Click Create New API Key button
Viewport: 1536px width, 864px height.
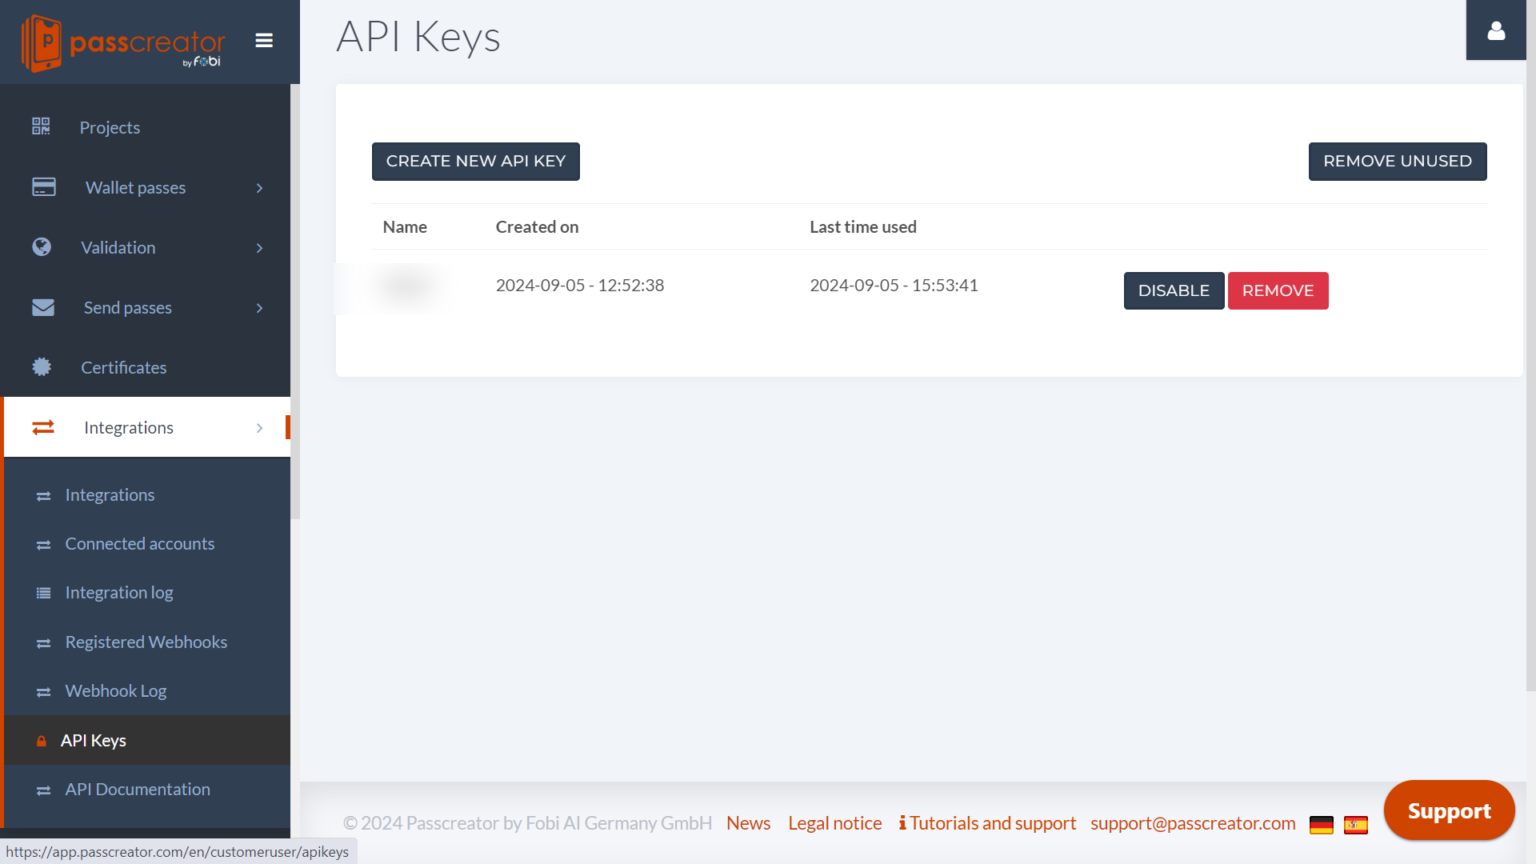[476, 161]
